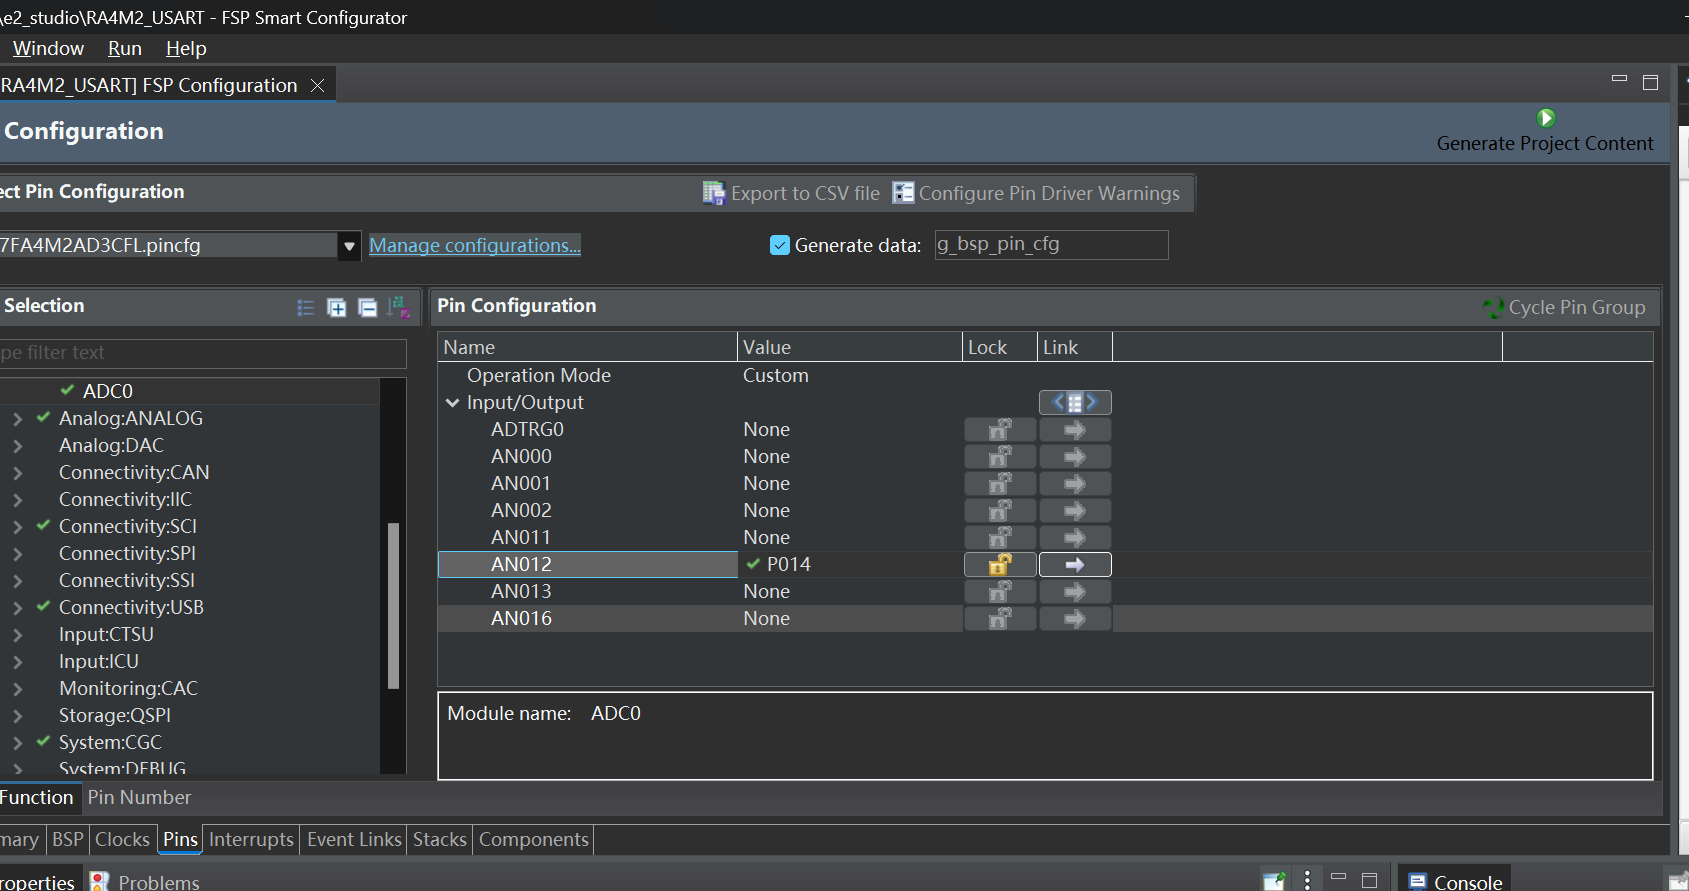1689x891 pixels.
Task: Click the Cycle Pin Group icon
Action: (x=1493, y=308)
